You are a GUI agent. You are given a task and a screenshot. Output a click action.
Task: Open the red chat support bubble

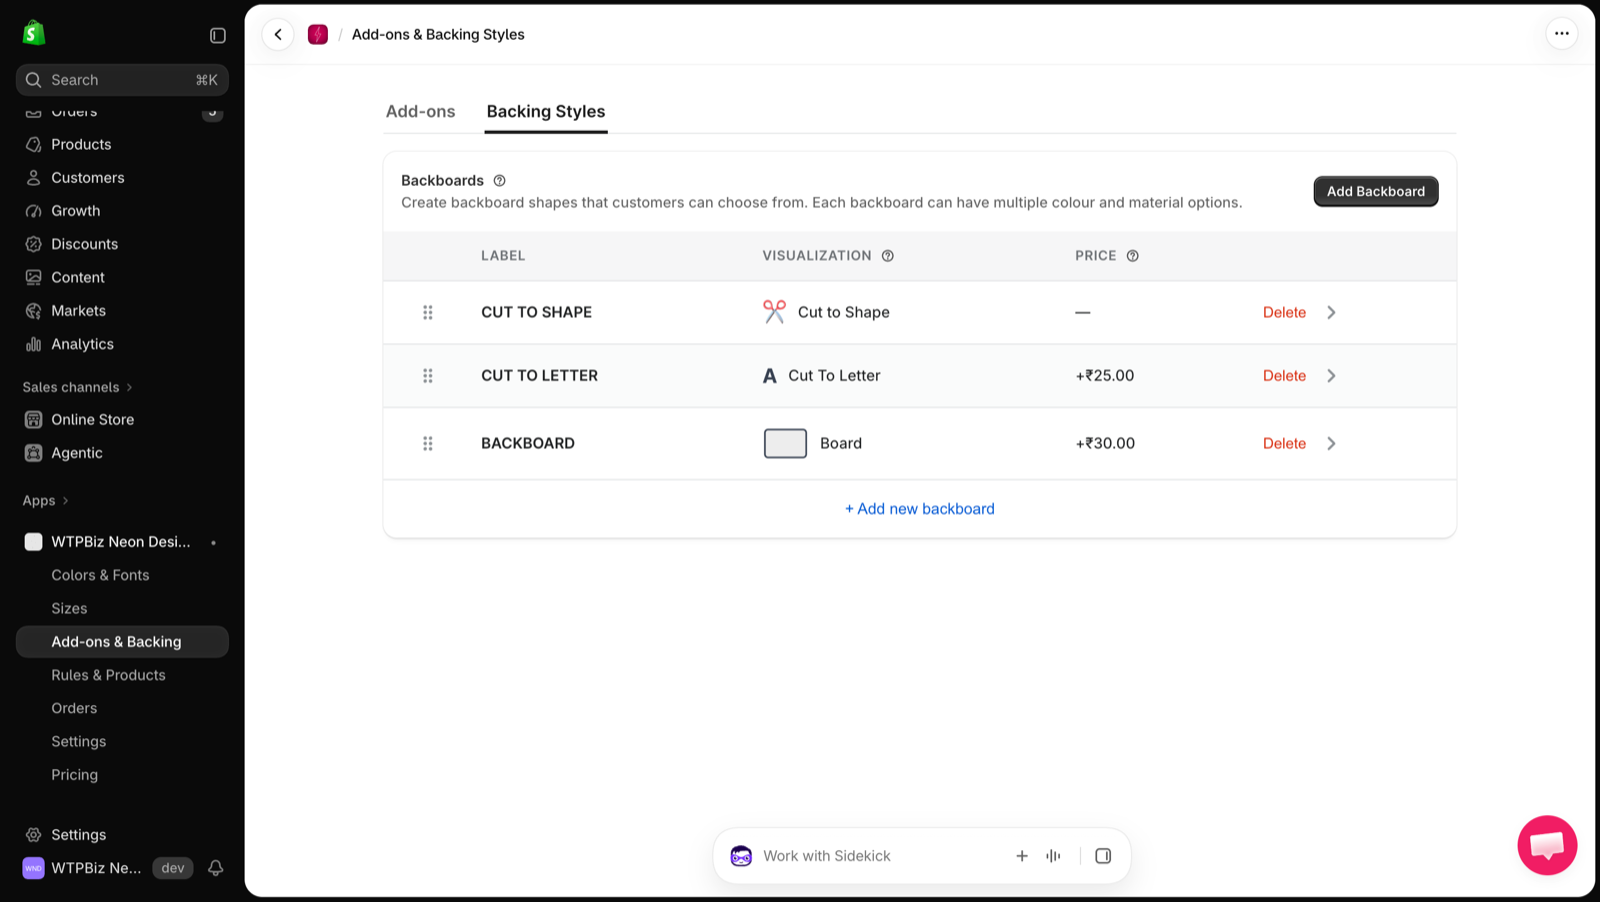coord(1547,845)
